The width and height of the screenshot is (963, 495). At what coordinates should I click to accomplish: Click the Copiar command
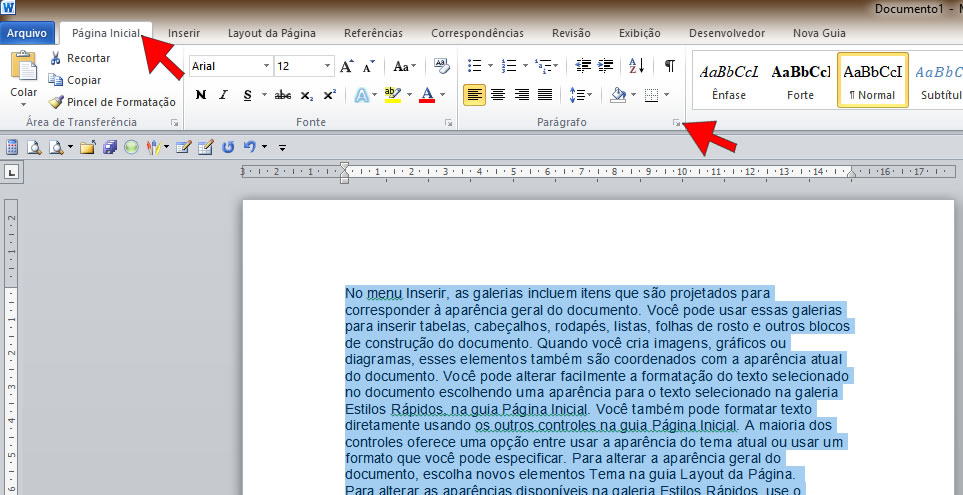[x=75, y=80]
